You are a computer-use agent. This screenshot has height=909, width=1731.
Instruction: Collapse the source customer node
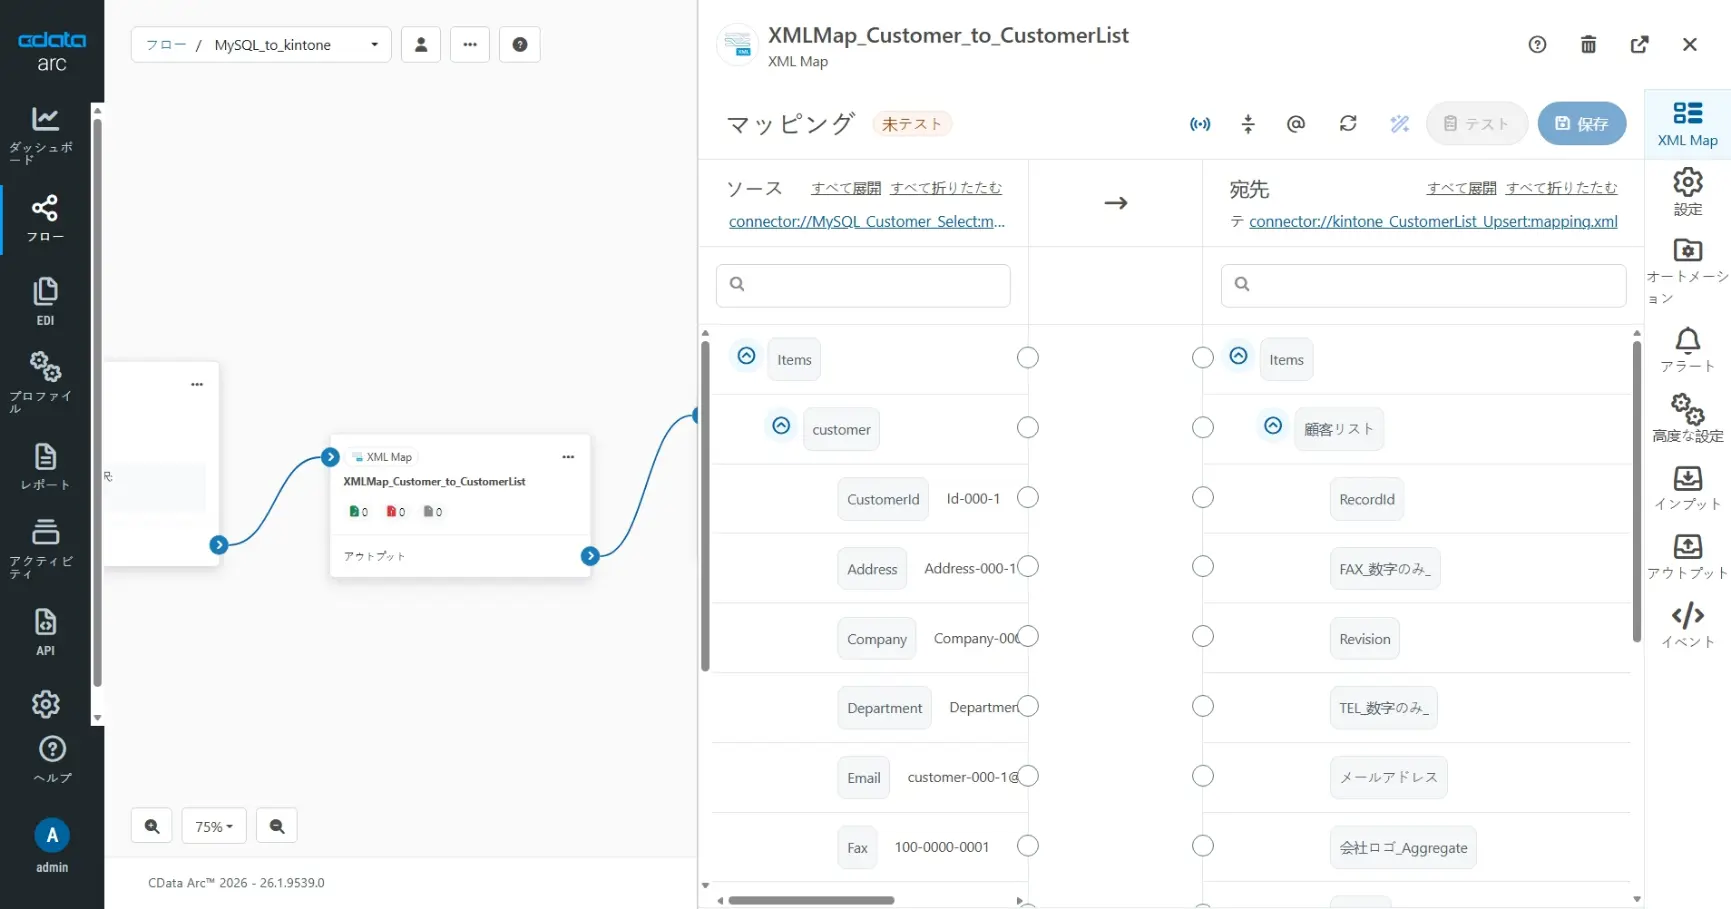tap(781, 426)
